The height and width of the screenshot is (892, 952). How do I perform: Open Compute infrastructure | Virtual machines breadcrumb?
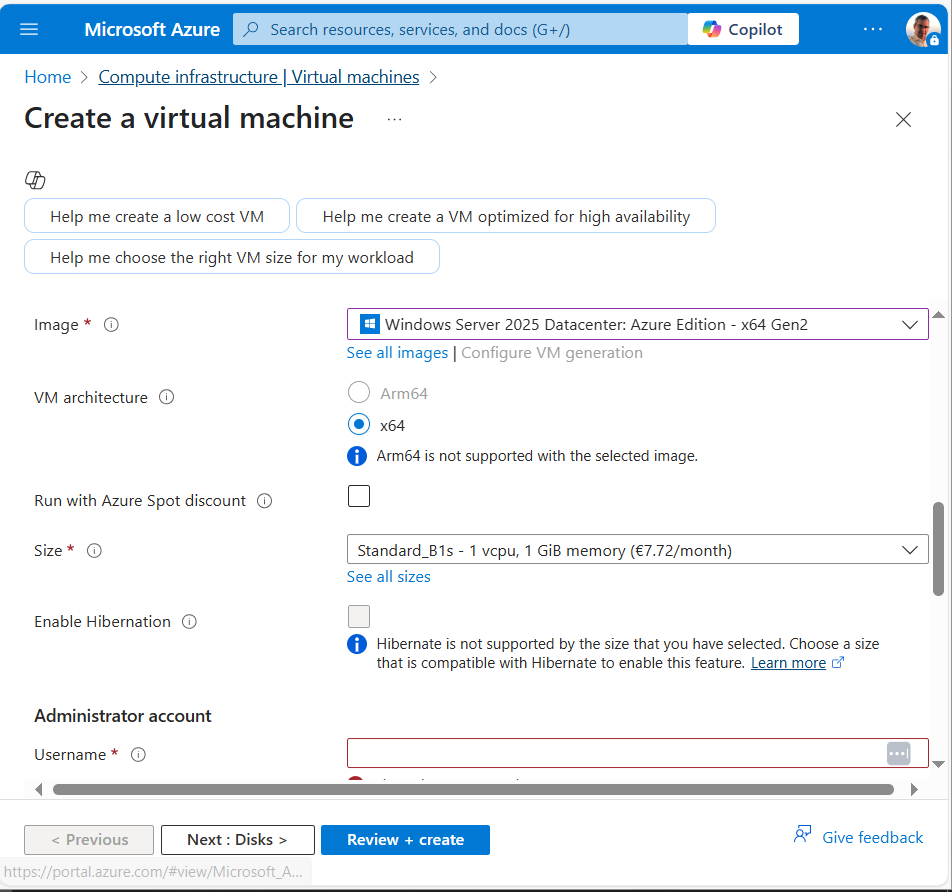tap(259, 77)
